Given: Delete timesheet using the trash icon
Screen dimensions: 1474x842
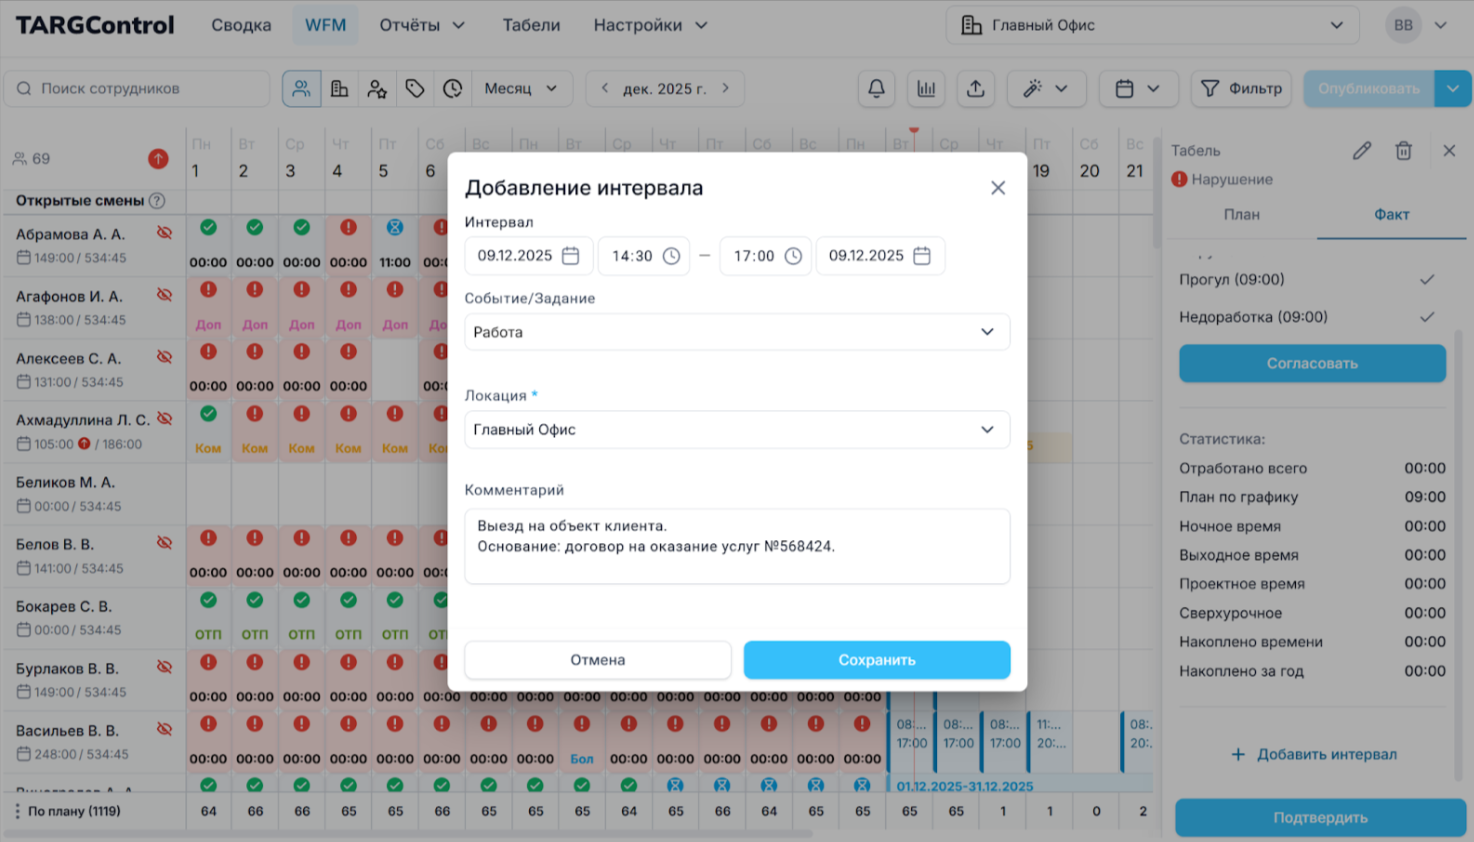Looking at the screenshot, I should [x=1404, y=151].
